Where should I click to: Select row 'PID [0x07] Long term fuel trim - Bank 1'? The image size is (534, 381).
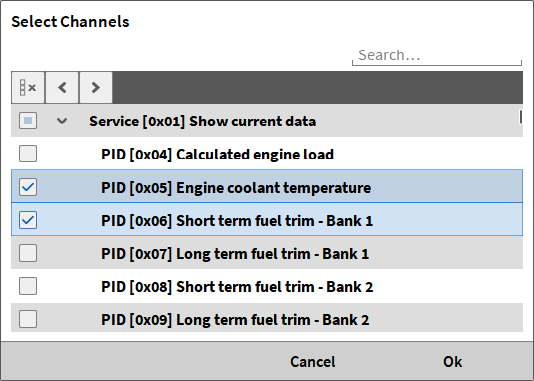(267, 253)
